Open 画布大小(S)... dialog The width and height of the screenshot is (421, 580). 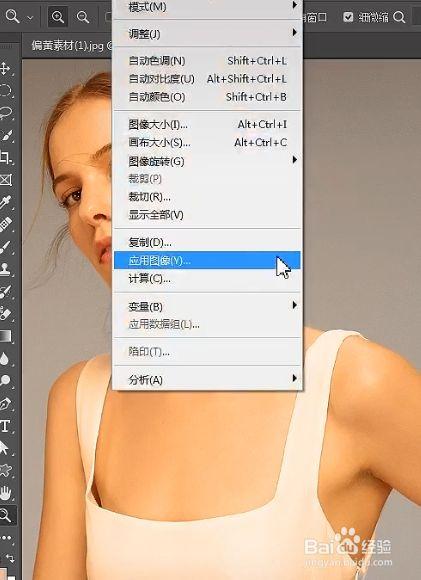point(208,142)
